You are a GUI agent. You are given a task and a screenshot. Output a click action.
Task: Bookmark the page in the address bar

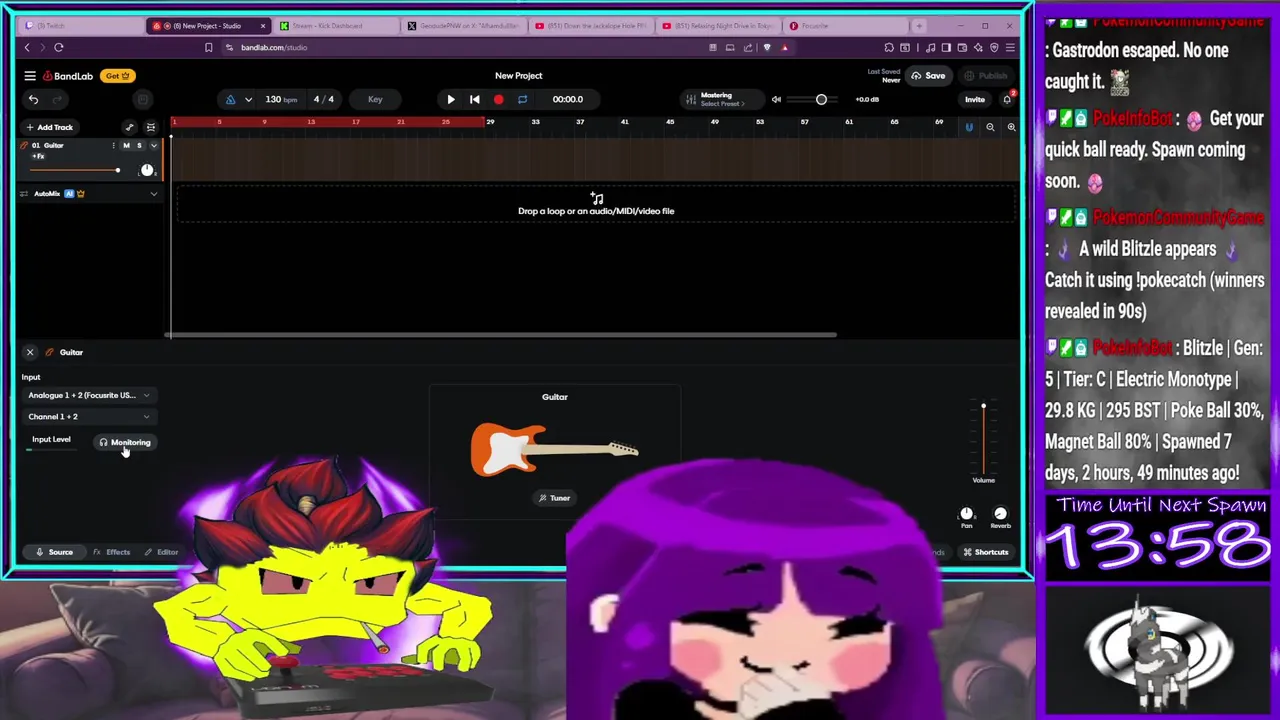pos(208,47)
